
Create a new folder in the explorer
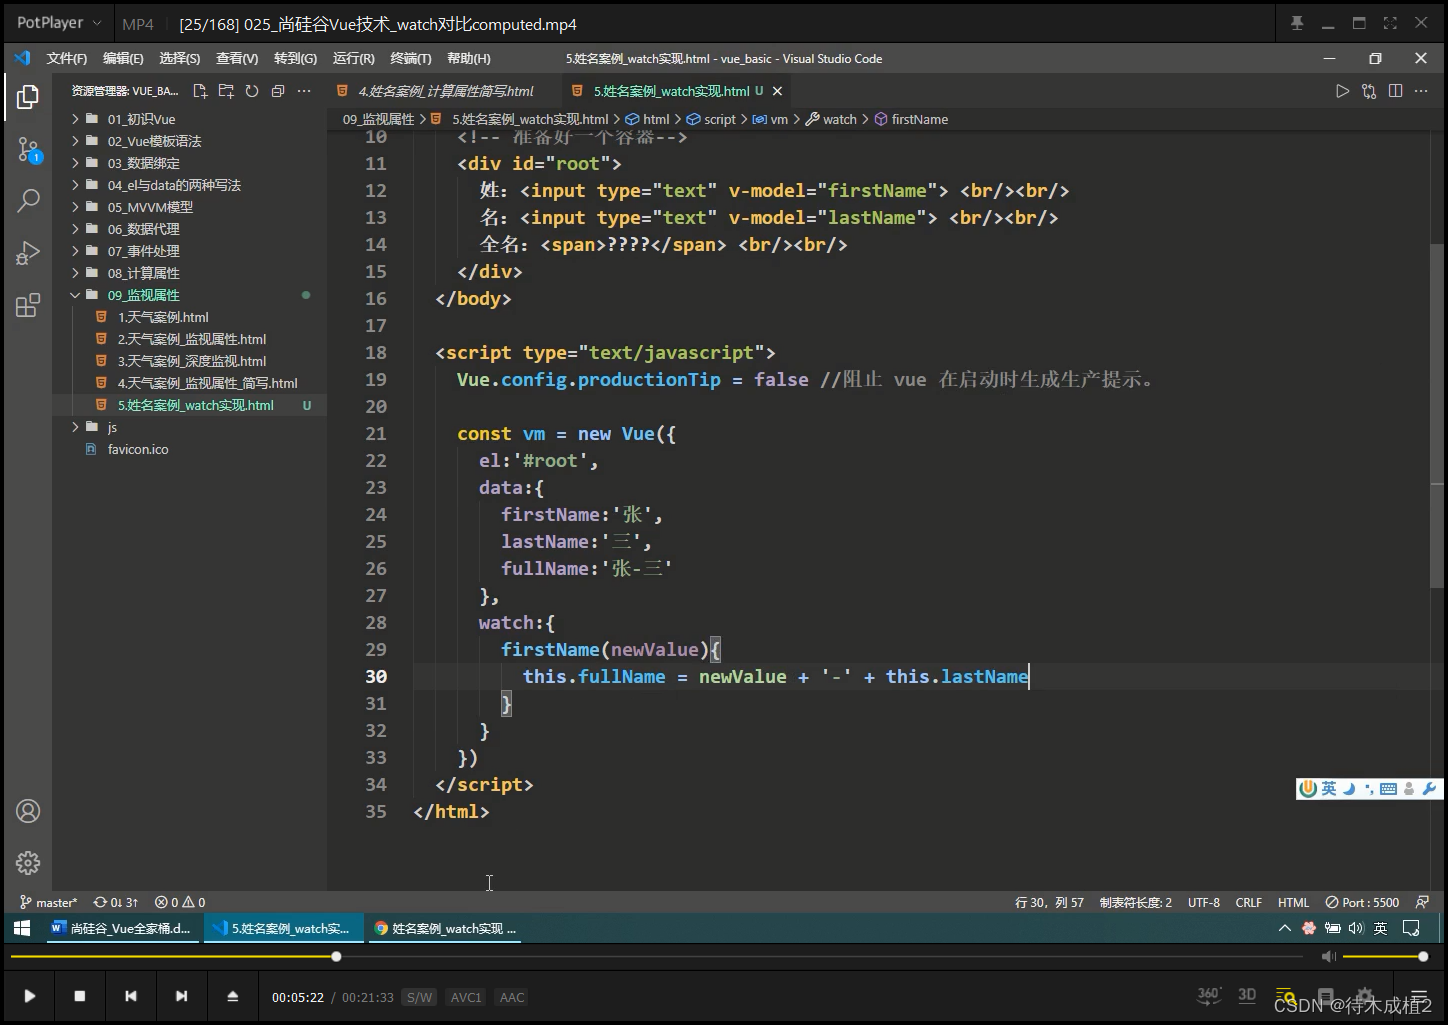(226, 91)
